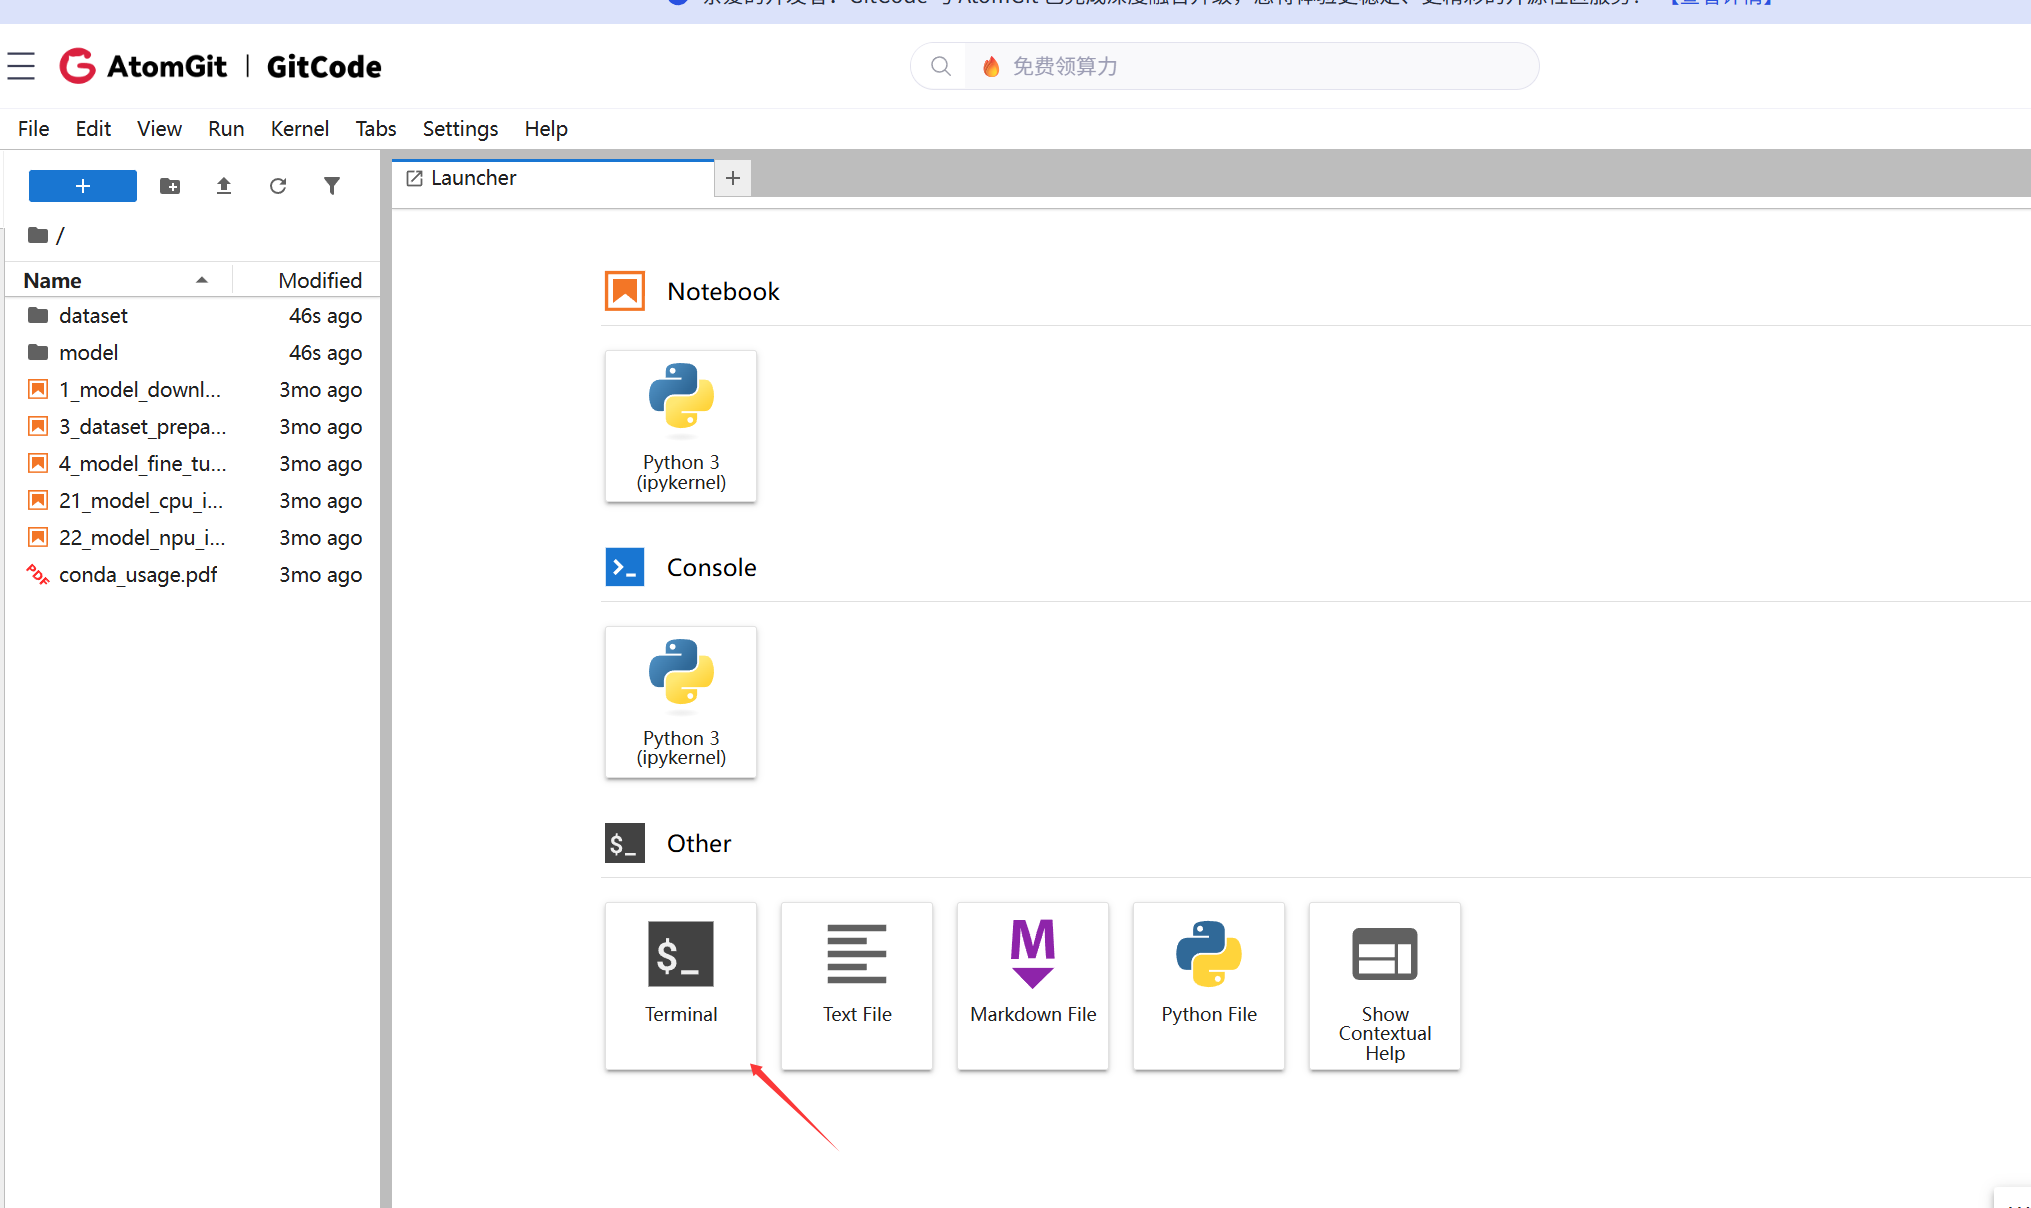Open the Settings menu

[460, 128]
